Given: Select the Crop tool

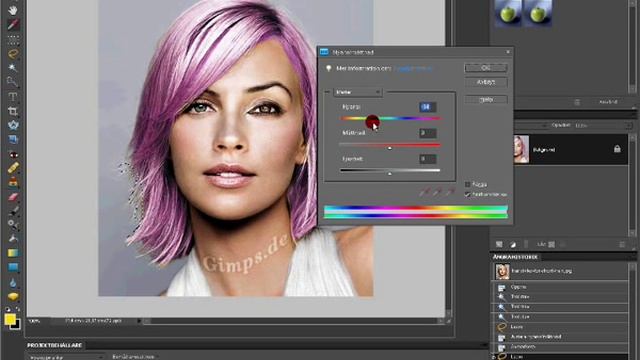Looking at the screenshot, I should [x=13, y=111].
